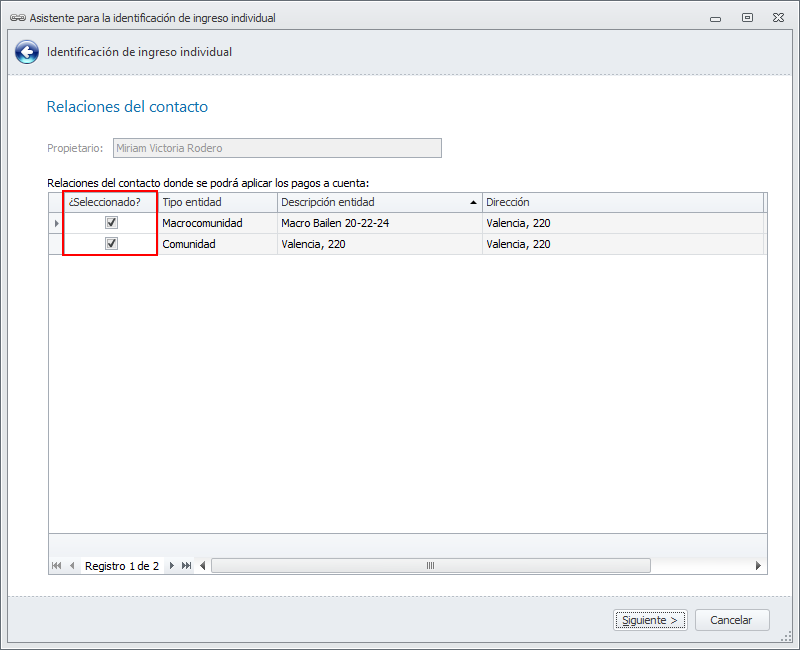Click the Propietario input field
Screen dimensions: 800x650
coord(277,148)
